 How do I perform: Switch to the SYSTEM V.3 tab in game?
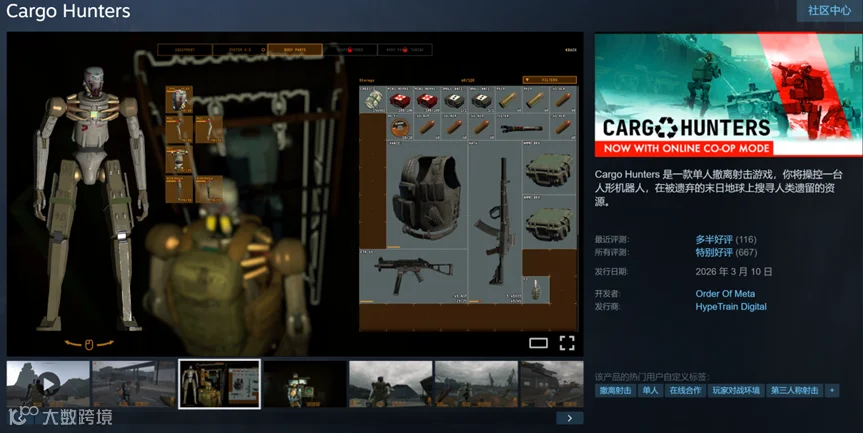(x=240, y=50)
